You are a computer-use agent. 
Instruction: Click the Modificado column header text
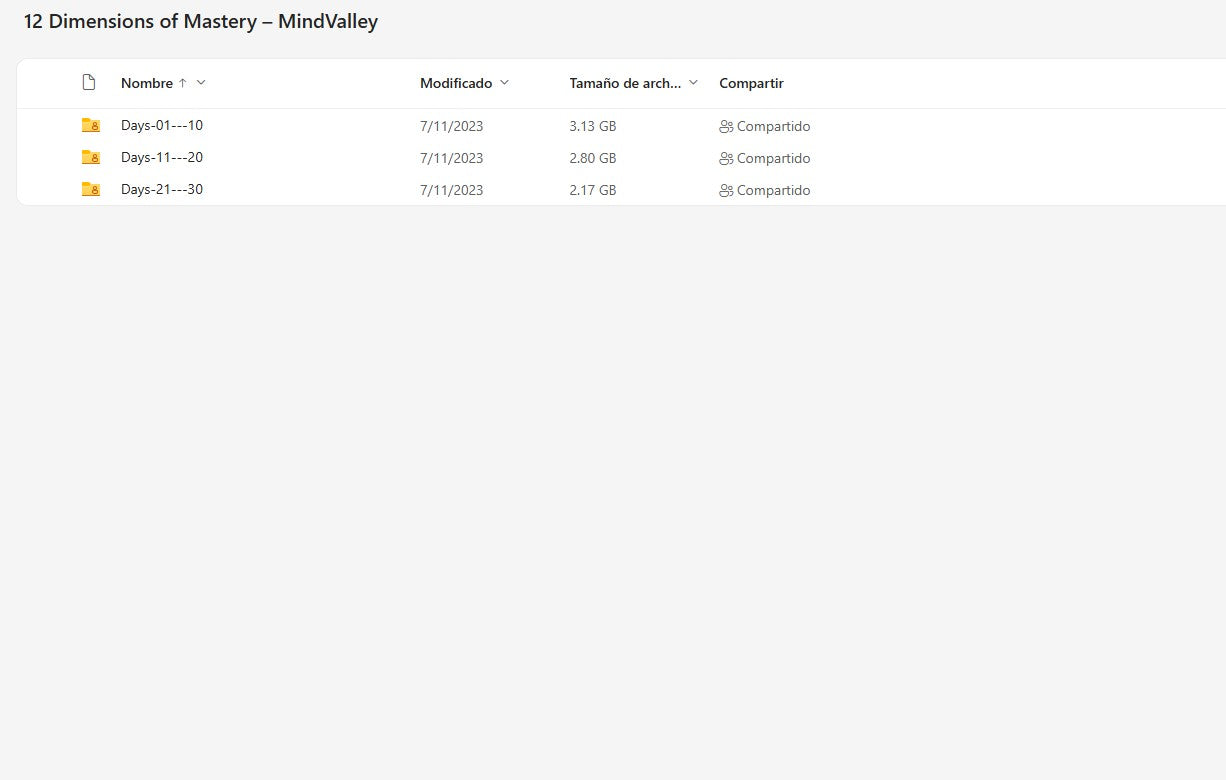click(x=456, y=83)
